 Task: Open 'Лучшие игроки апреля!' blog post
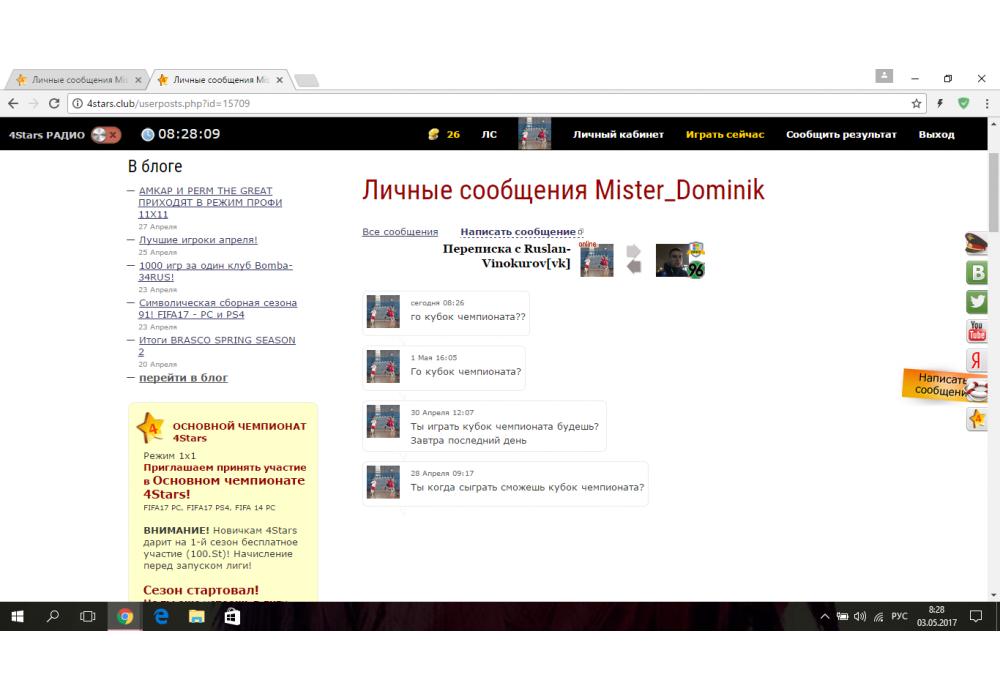[x=198, y=240]
